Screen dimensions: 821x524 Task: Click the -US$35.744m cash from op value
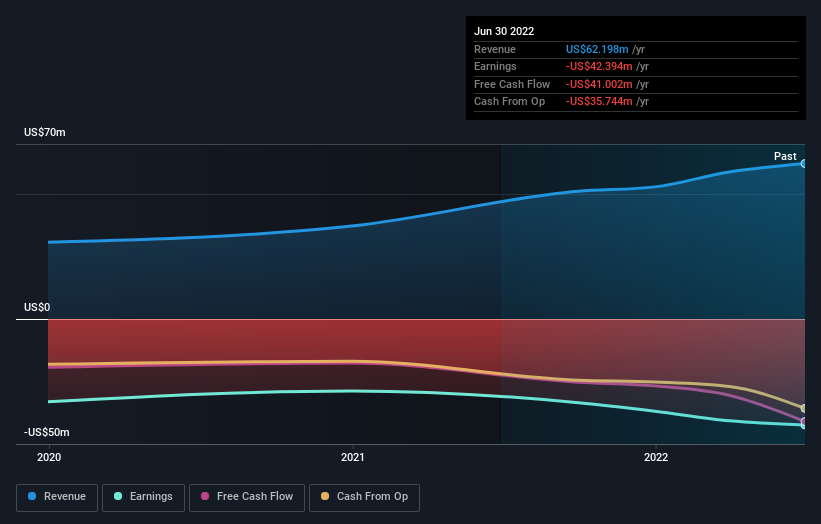click(x=599, y=102)
